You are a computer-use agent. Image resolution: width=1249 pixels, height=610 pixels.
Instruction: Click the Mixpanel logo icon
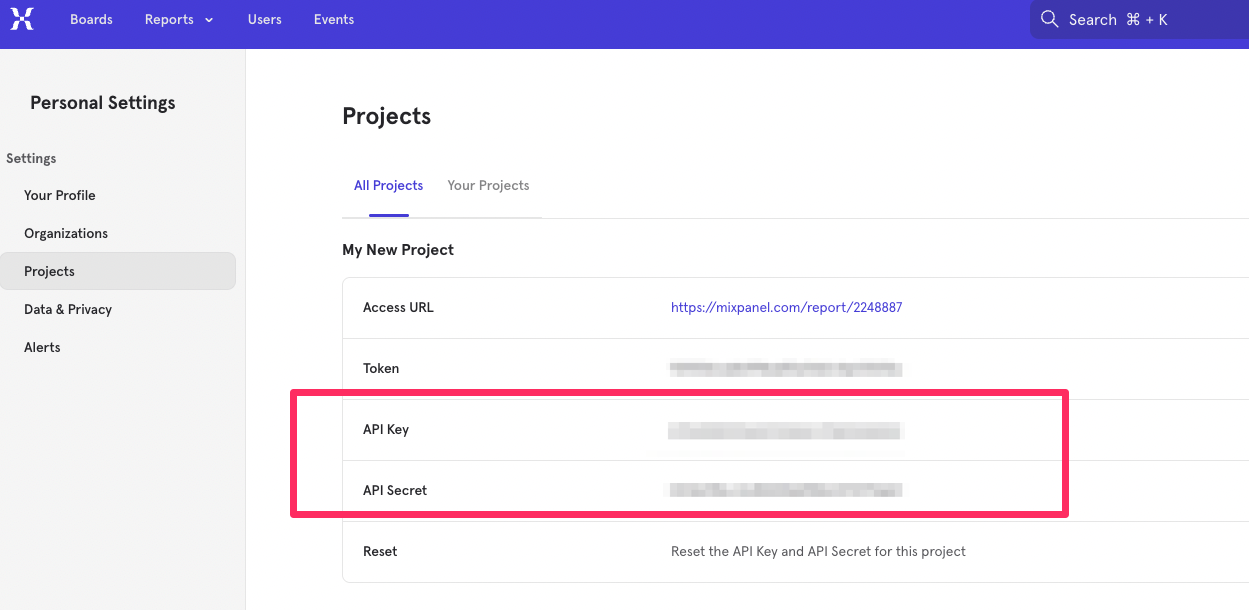pos(22,19)
